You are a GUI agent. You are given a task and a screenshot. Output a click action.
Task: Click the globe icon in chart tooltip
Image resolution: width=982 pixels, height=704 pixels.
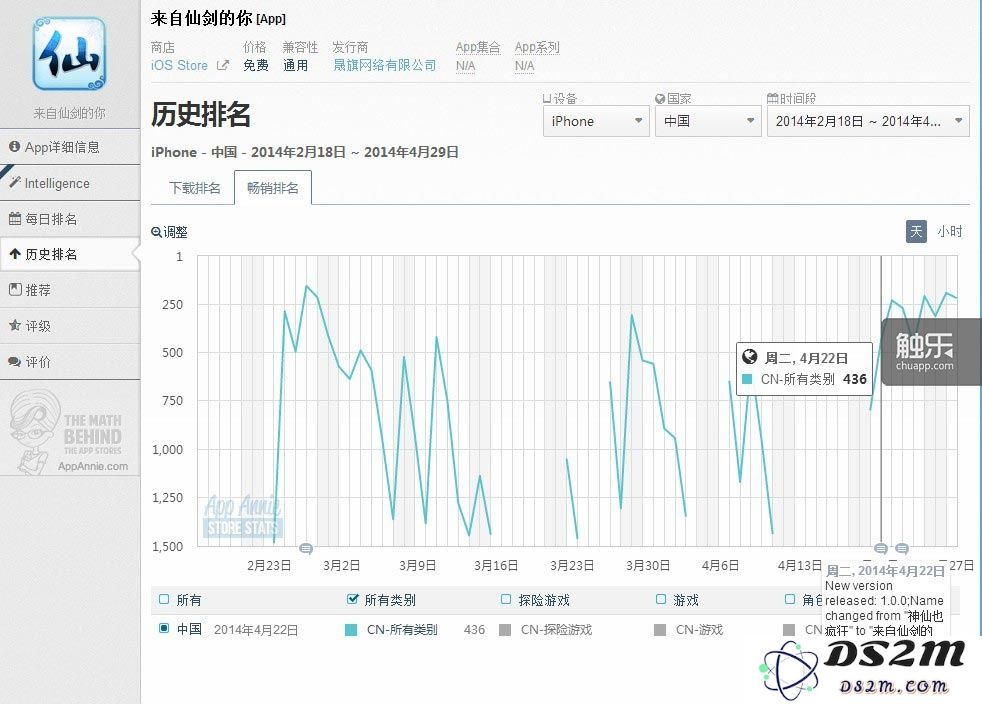point(750,357)
